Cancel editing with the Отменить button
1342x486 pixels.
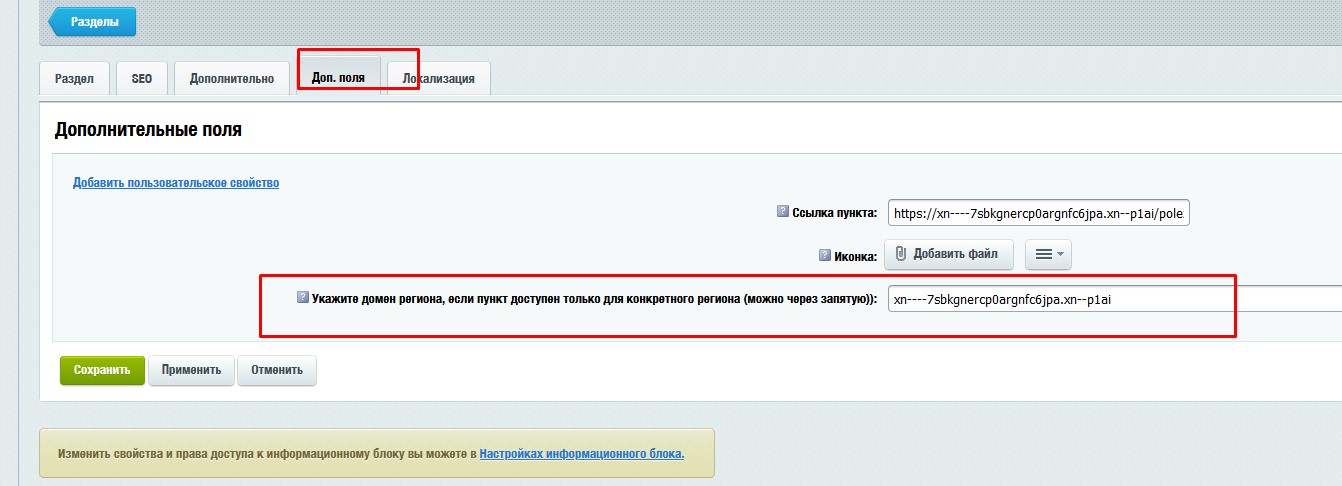[x=277, y=370]
